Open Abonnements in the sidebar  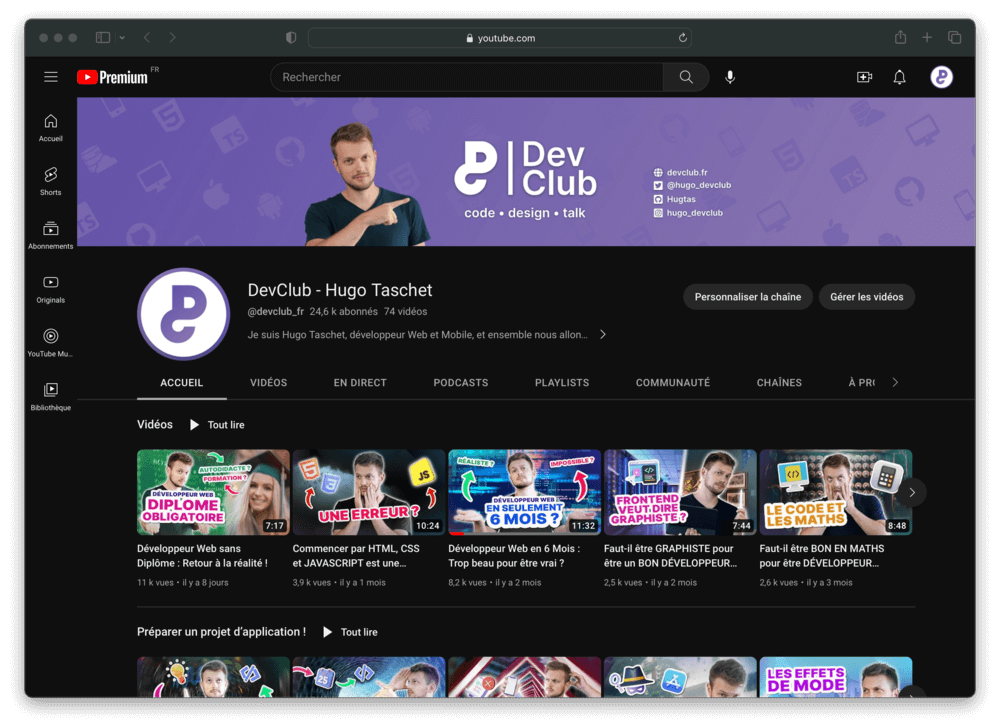[x=51, y=235]
